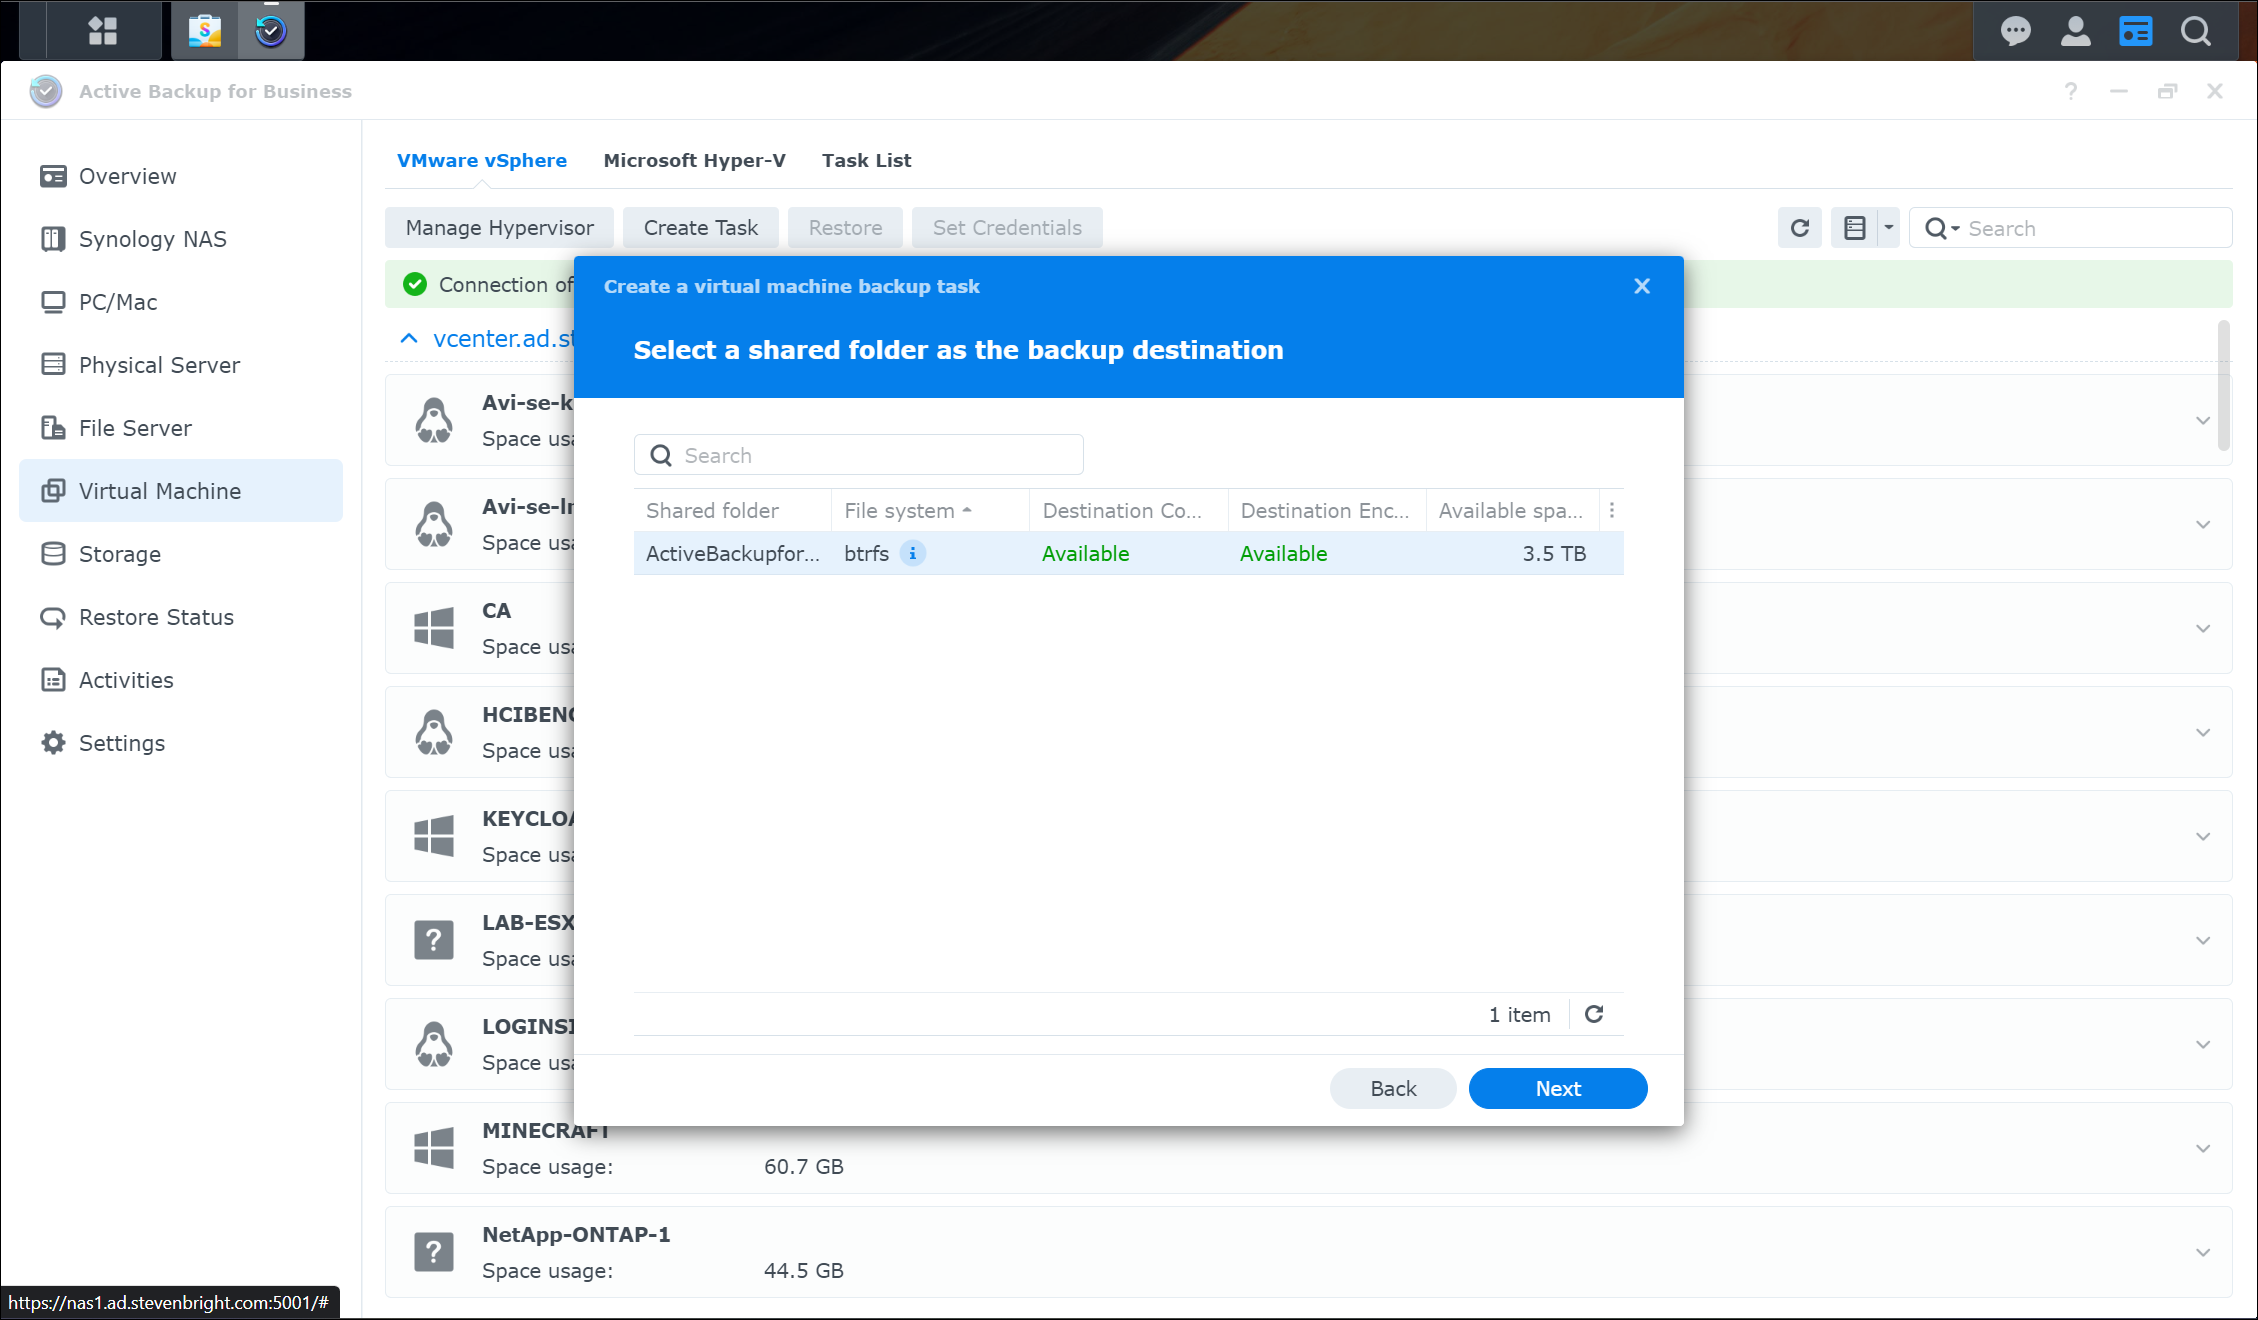The height and width of the screenshot is (1320, 2258).
Task: Open the notifications chat bubble icon
Action: tap(2015, 31)
